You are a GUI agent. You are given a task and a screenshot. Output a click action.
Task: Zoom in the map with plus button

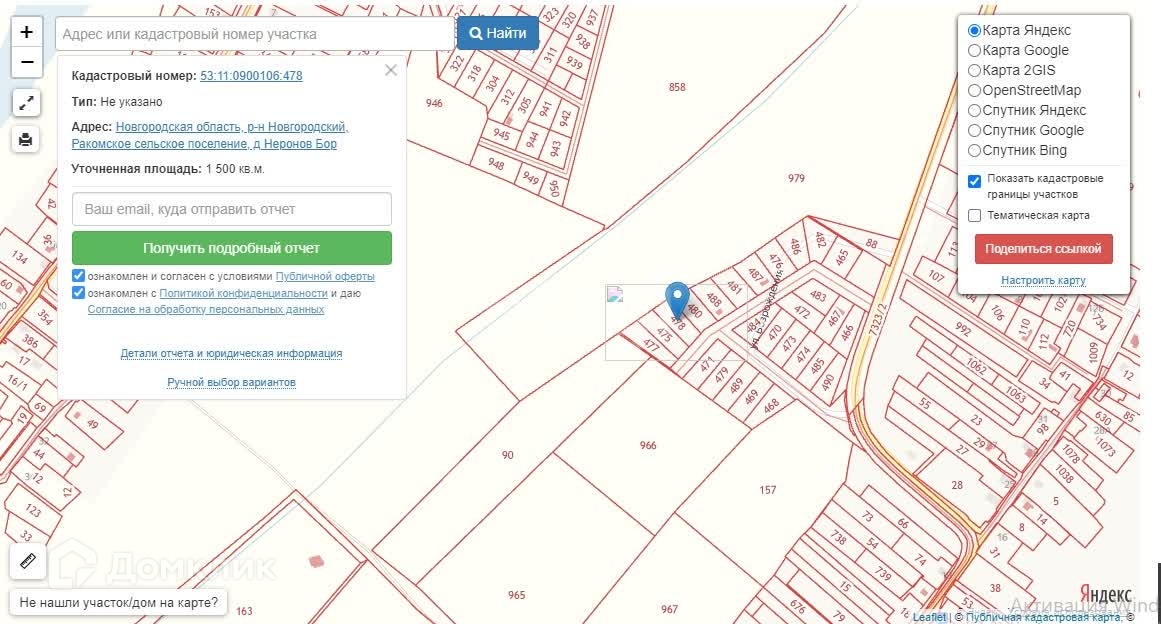(x=27, y=33)
